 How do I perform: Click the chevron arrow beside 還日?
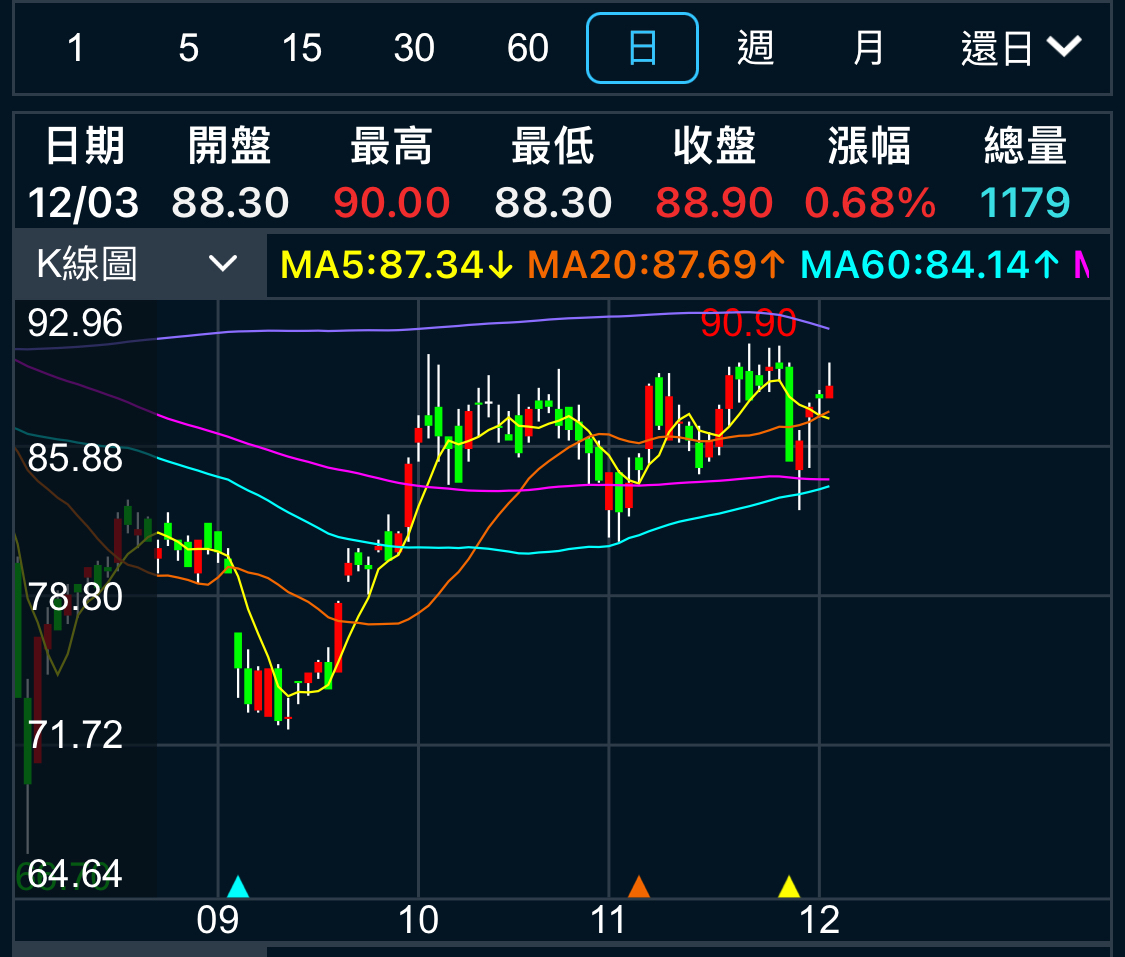[x=1064, y=46]
